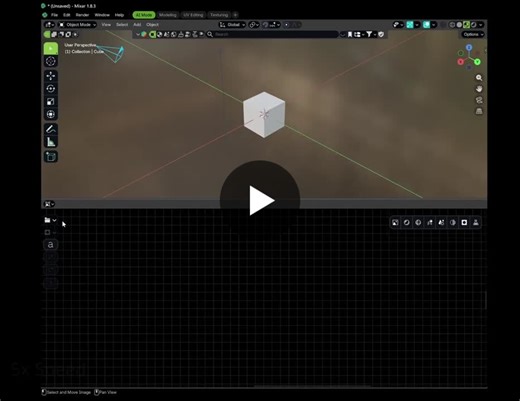Click the blue Z axis on navigation gizmo
The width and height of the screenshot is (520, 401).
point(469,47)
